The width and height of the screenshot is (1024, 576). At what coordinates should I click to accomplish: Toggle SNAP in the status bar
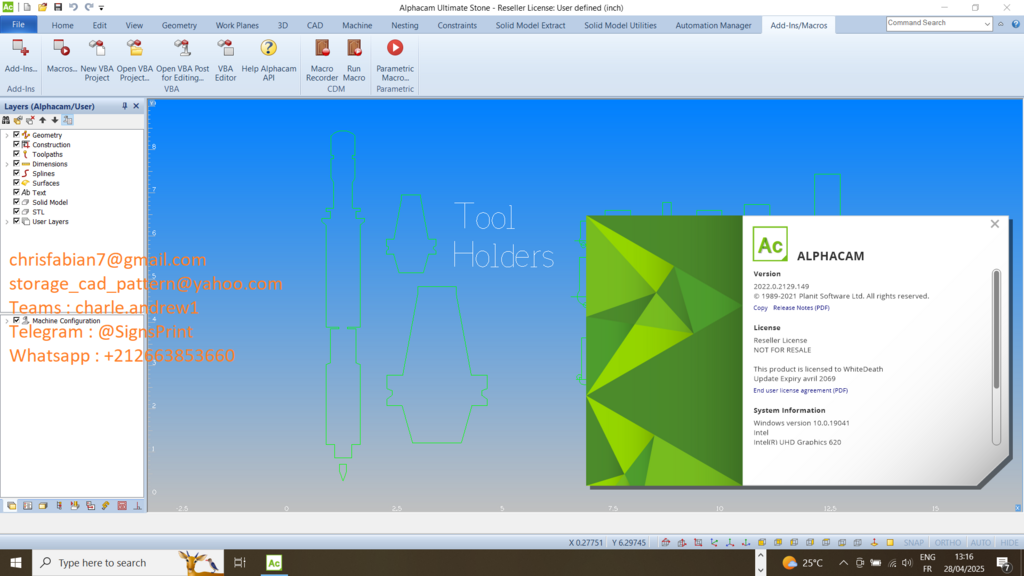pyautogui.click(x=914, y=543)
